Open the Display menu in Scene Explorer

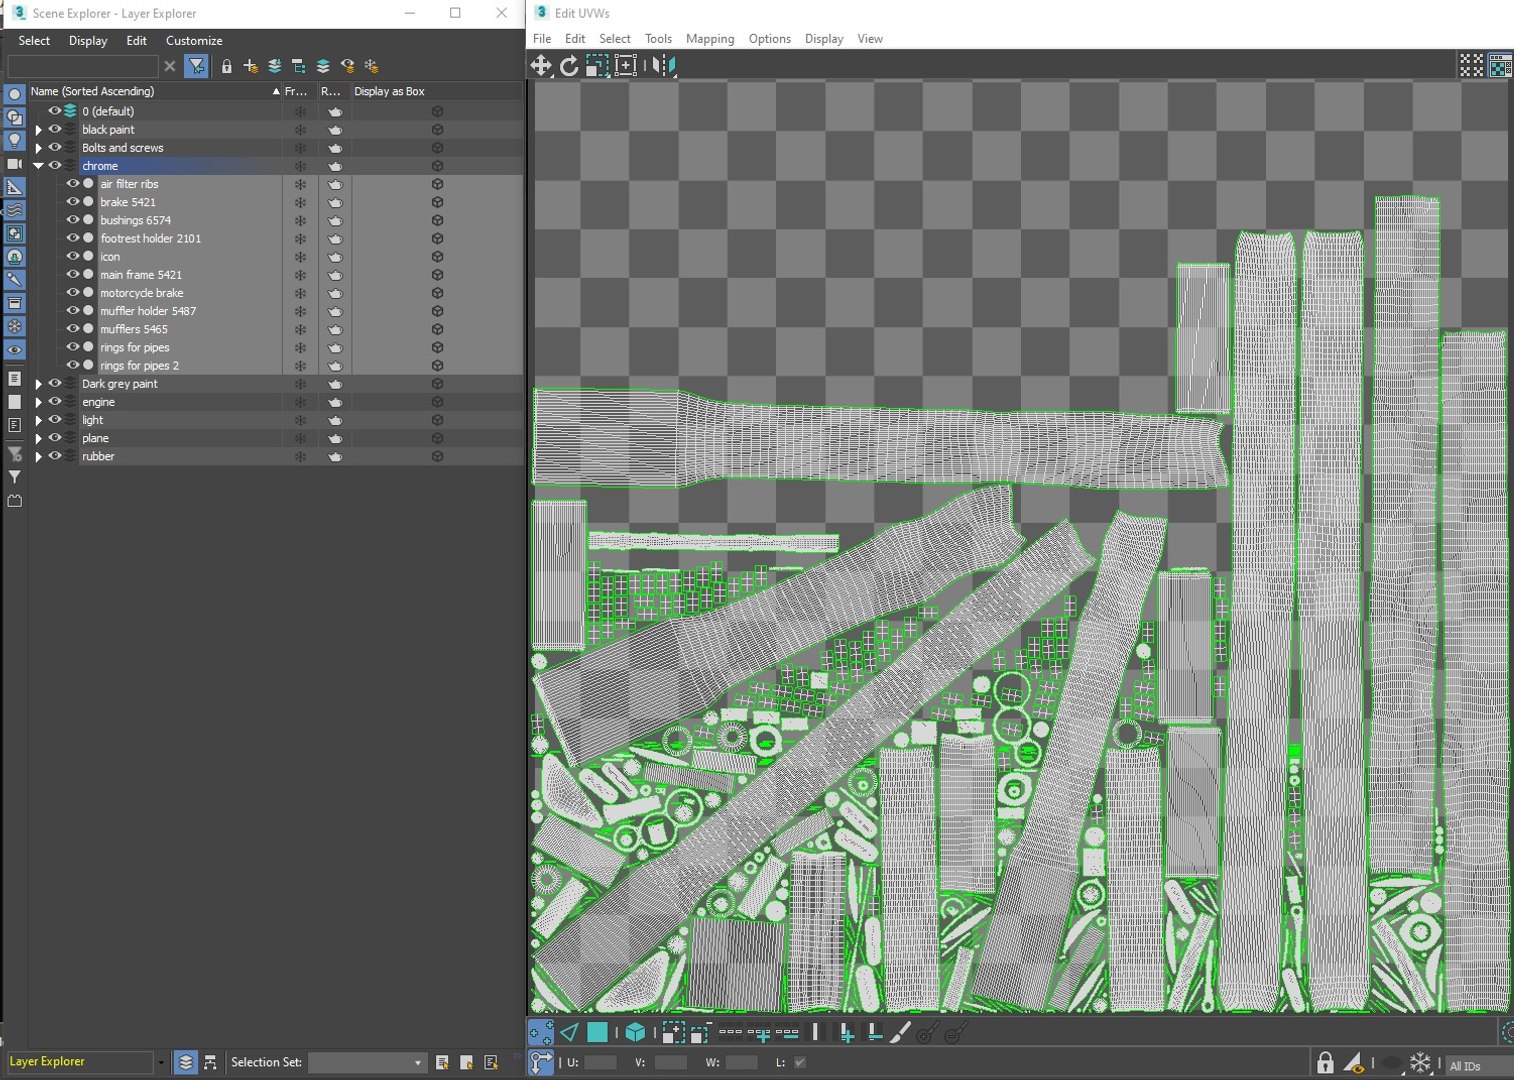(x=88, y=41)
